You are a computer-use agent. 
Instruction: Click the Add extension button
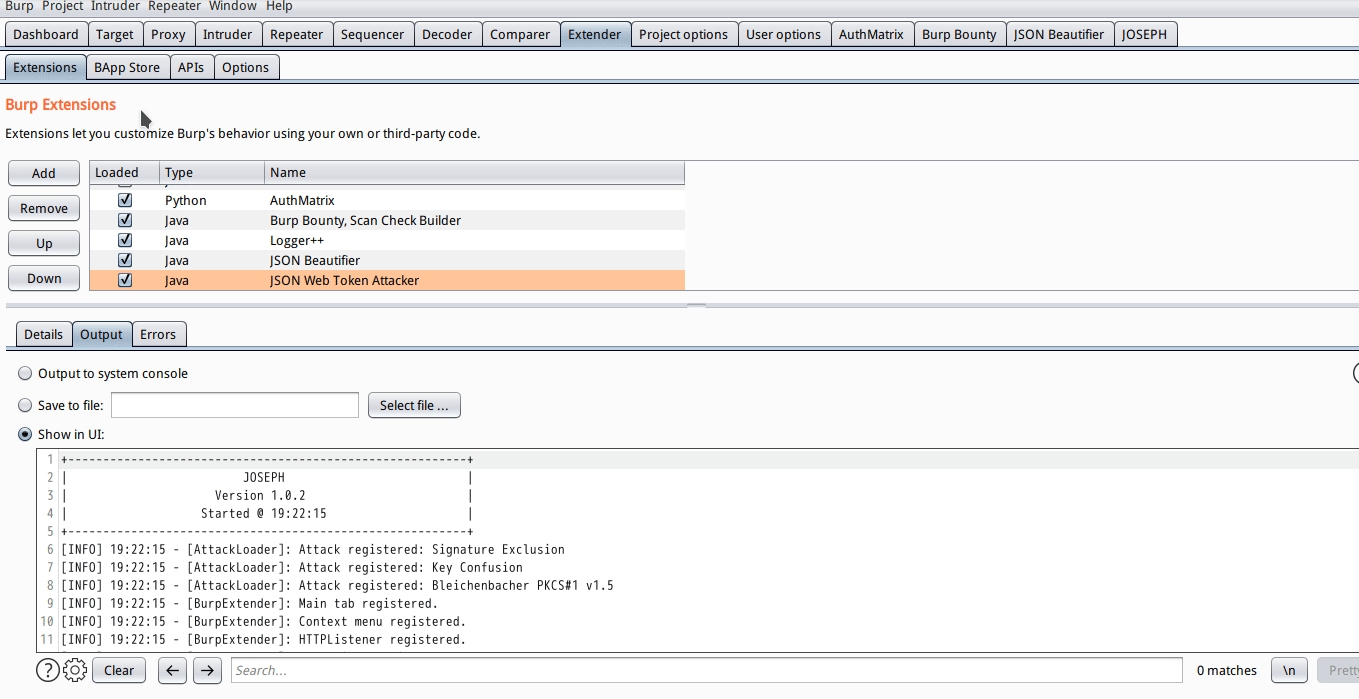coord(44,173)
